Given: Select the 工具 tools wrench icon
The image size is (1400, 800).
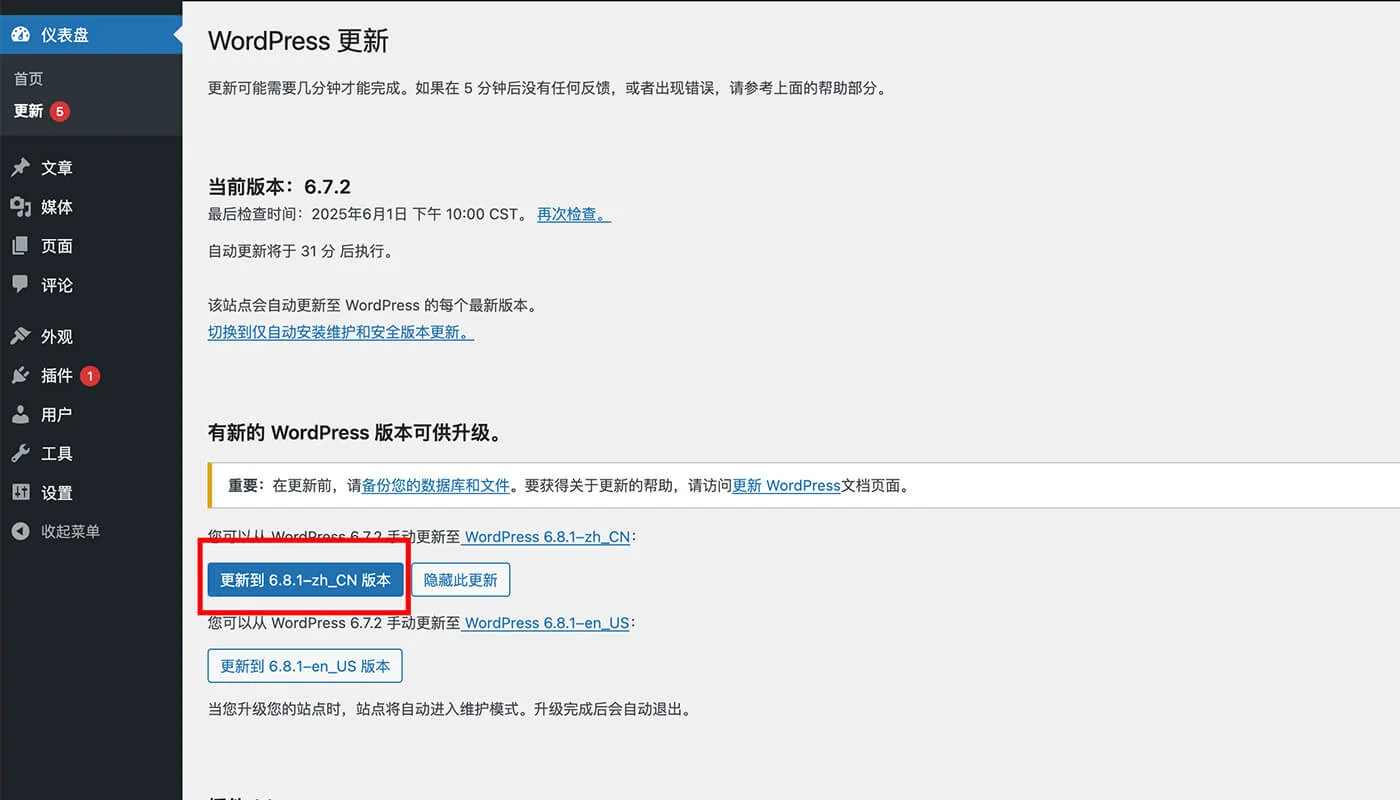Looking at the screenshot, I should click(x=22, y=453).
